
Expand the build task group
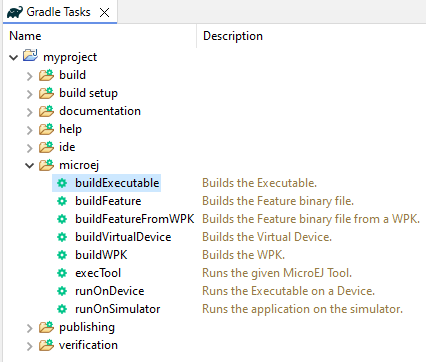click(30, 76)
